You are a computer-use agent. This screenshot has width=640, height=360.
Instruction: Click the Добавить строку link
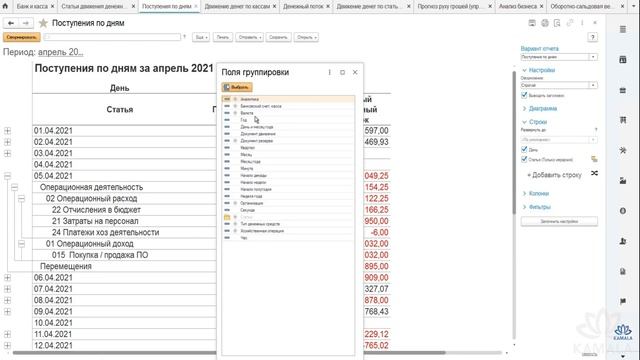(554, 175)
